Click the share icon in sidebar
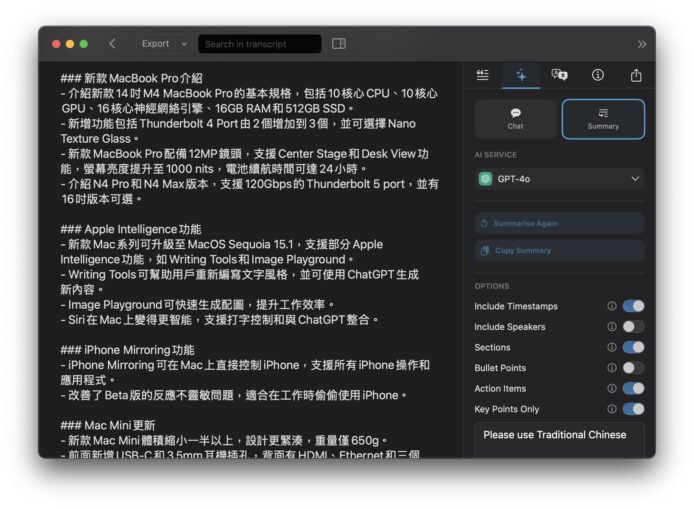Screen dimensions: 694x509 tap(636, 75)
